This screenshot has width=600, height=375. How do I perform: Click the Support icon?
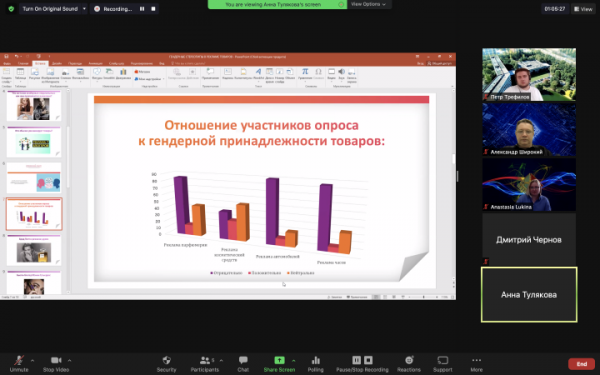[443, 360]
